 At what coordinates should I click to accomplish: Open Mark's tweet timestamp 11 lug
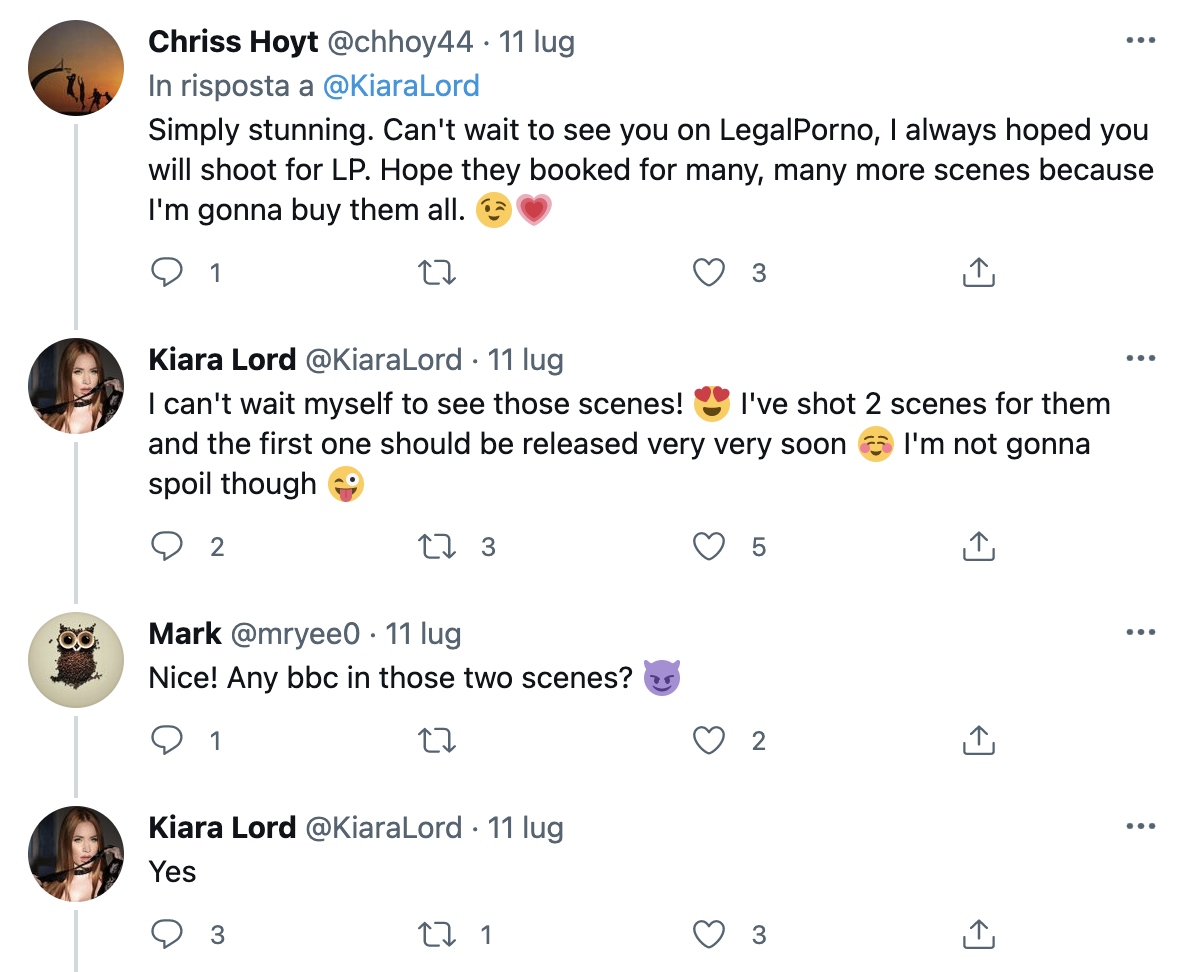[424, 633]
